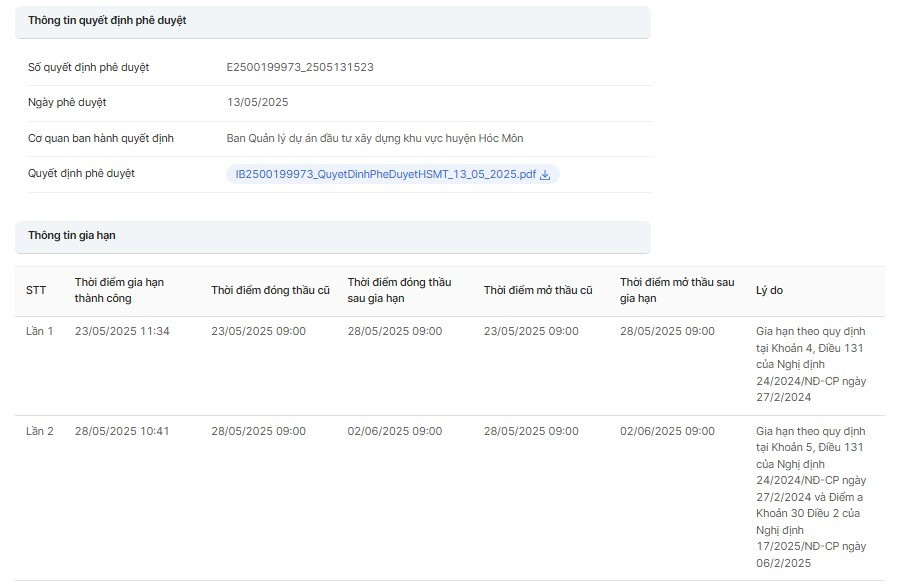Click the Lần 1 reason citing Khoản 4
The height and width of the screenshot is (586, 903).
811,364
